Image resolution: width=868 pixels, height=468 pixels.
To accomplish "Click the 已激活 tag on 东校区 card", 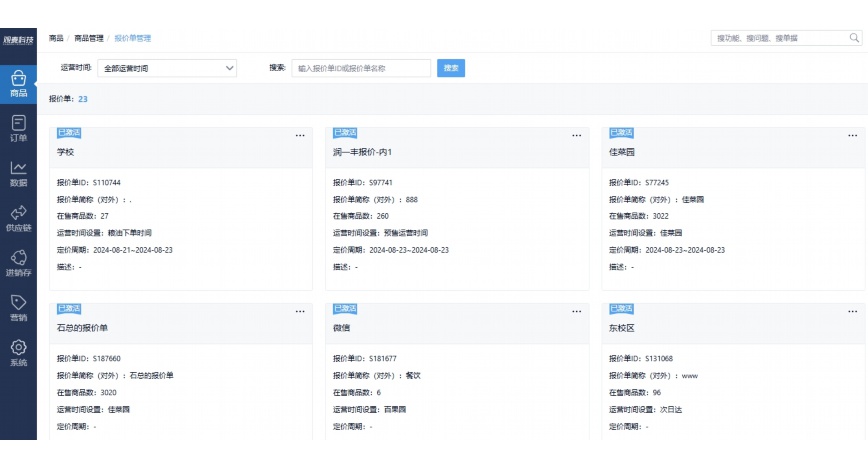I will (x=621, y=308).
